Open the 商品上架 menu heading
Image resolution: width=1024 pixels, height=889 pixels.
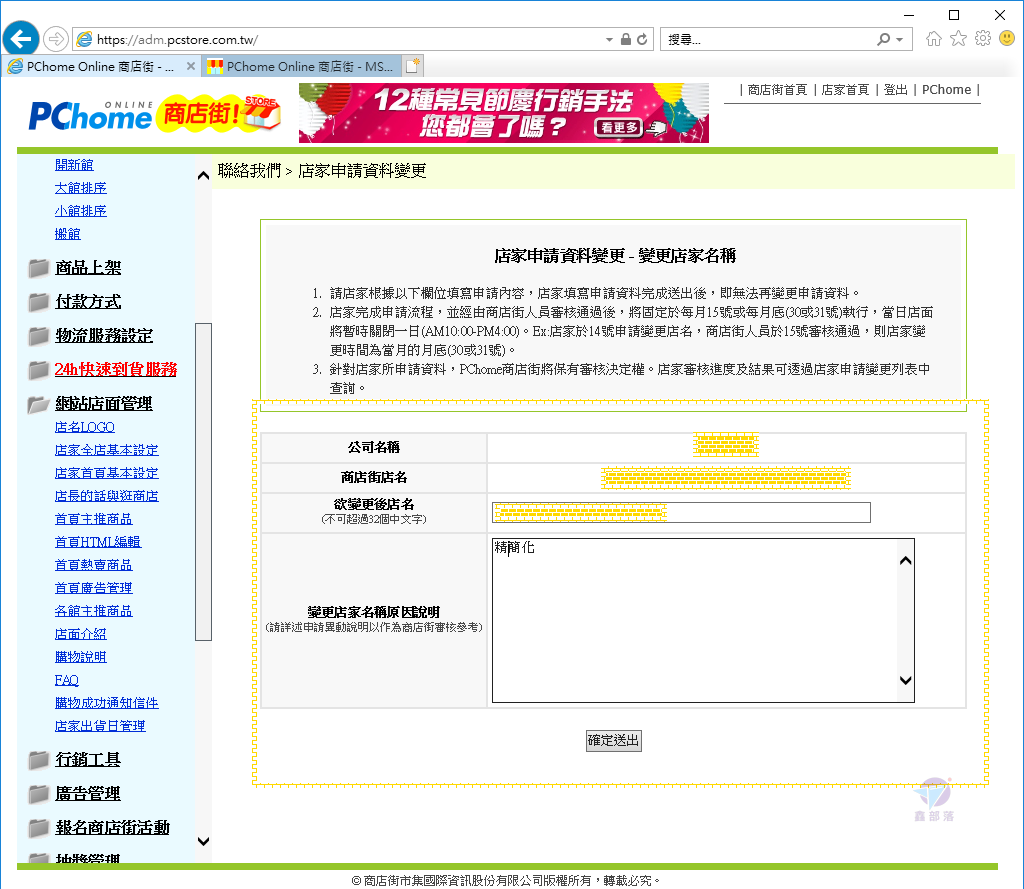[x=88, y=268]
